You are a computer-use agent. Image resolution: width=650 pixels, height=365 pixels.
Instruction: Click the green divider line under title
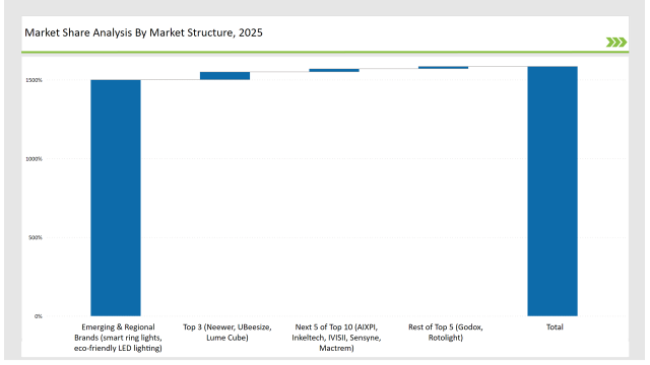point(325,52)
